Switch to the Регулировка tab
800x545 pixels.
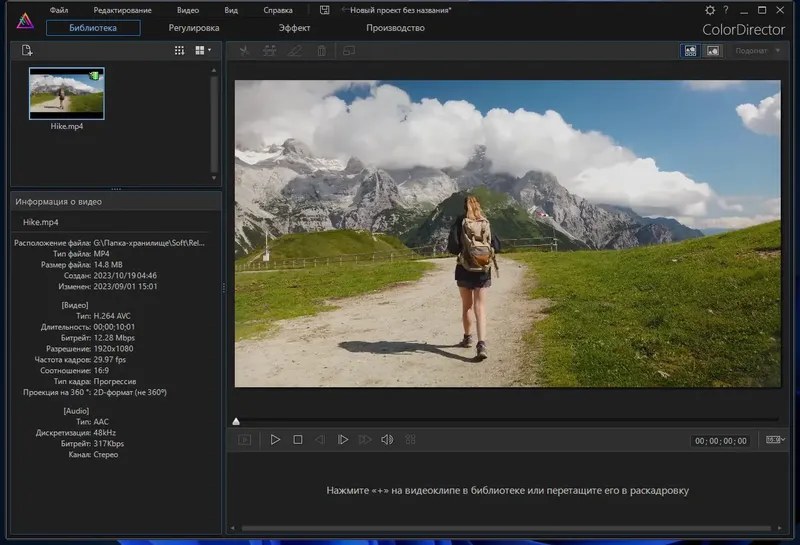[x=194, y=28]
